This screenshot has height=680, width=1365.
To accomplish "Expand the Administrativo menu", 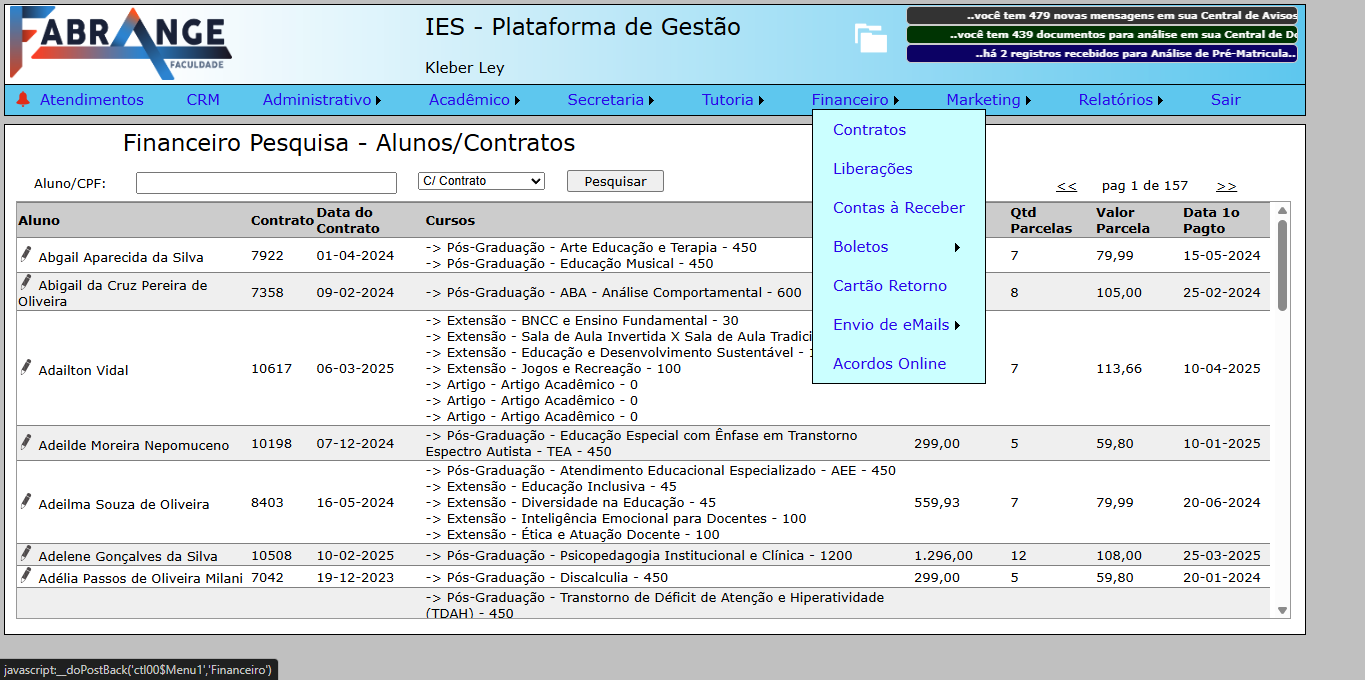I will click(x=322, y=100).
